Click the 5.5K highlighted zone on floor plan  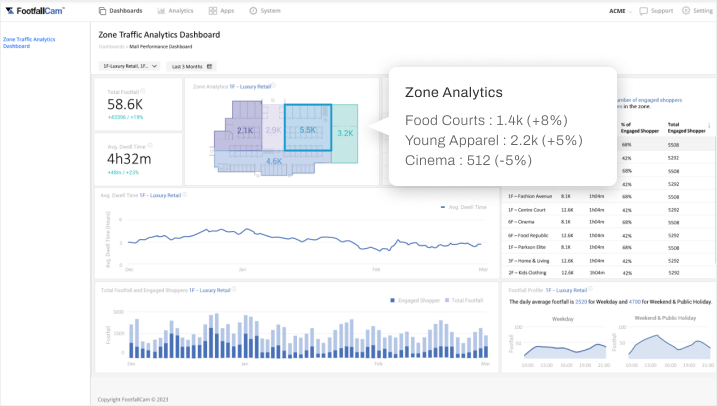click(307, 128)
